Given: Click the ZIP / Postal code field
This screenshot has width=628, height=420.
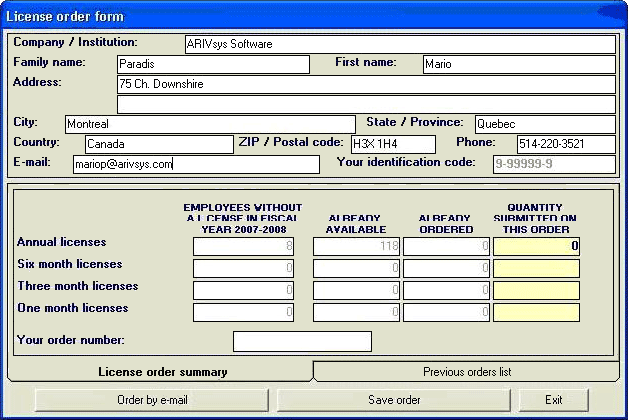Looking at the screenshot, I should pyautogui.click(x=393, y=144).
